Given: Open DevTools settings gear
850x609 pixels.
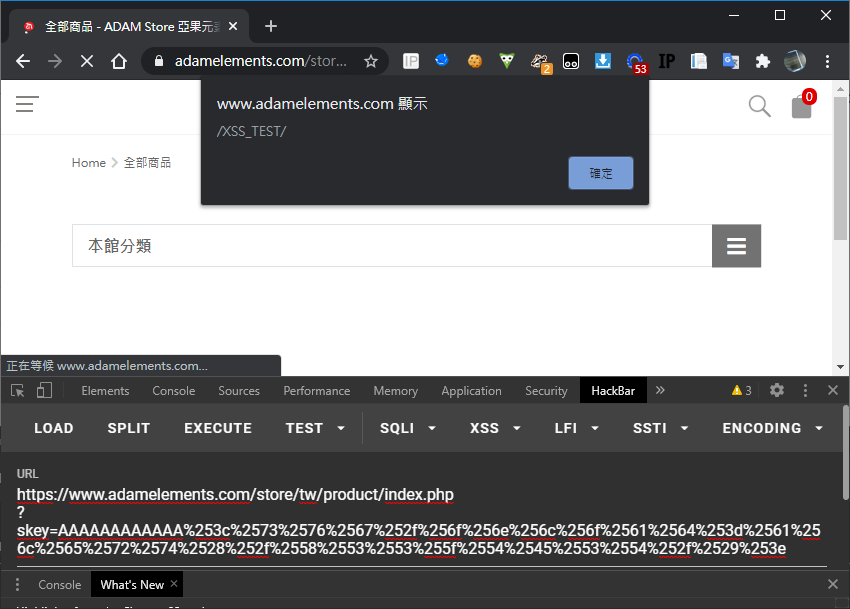Looking at the screenshot, I should [777, 390].
